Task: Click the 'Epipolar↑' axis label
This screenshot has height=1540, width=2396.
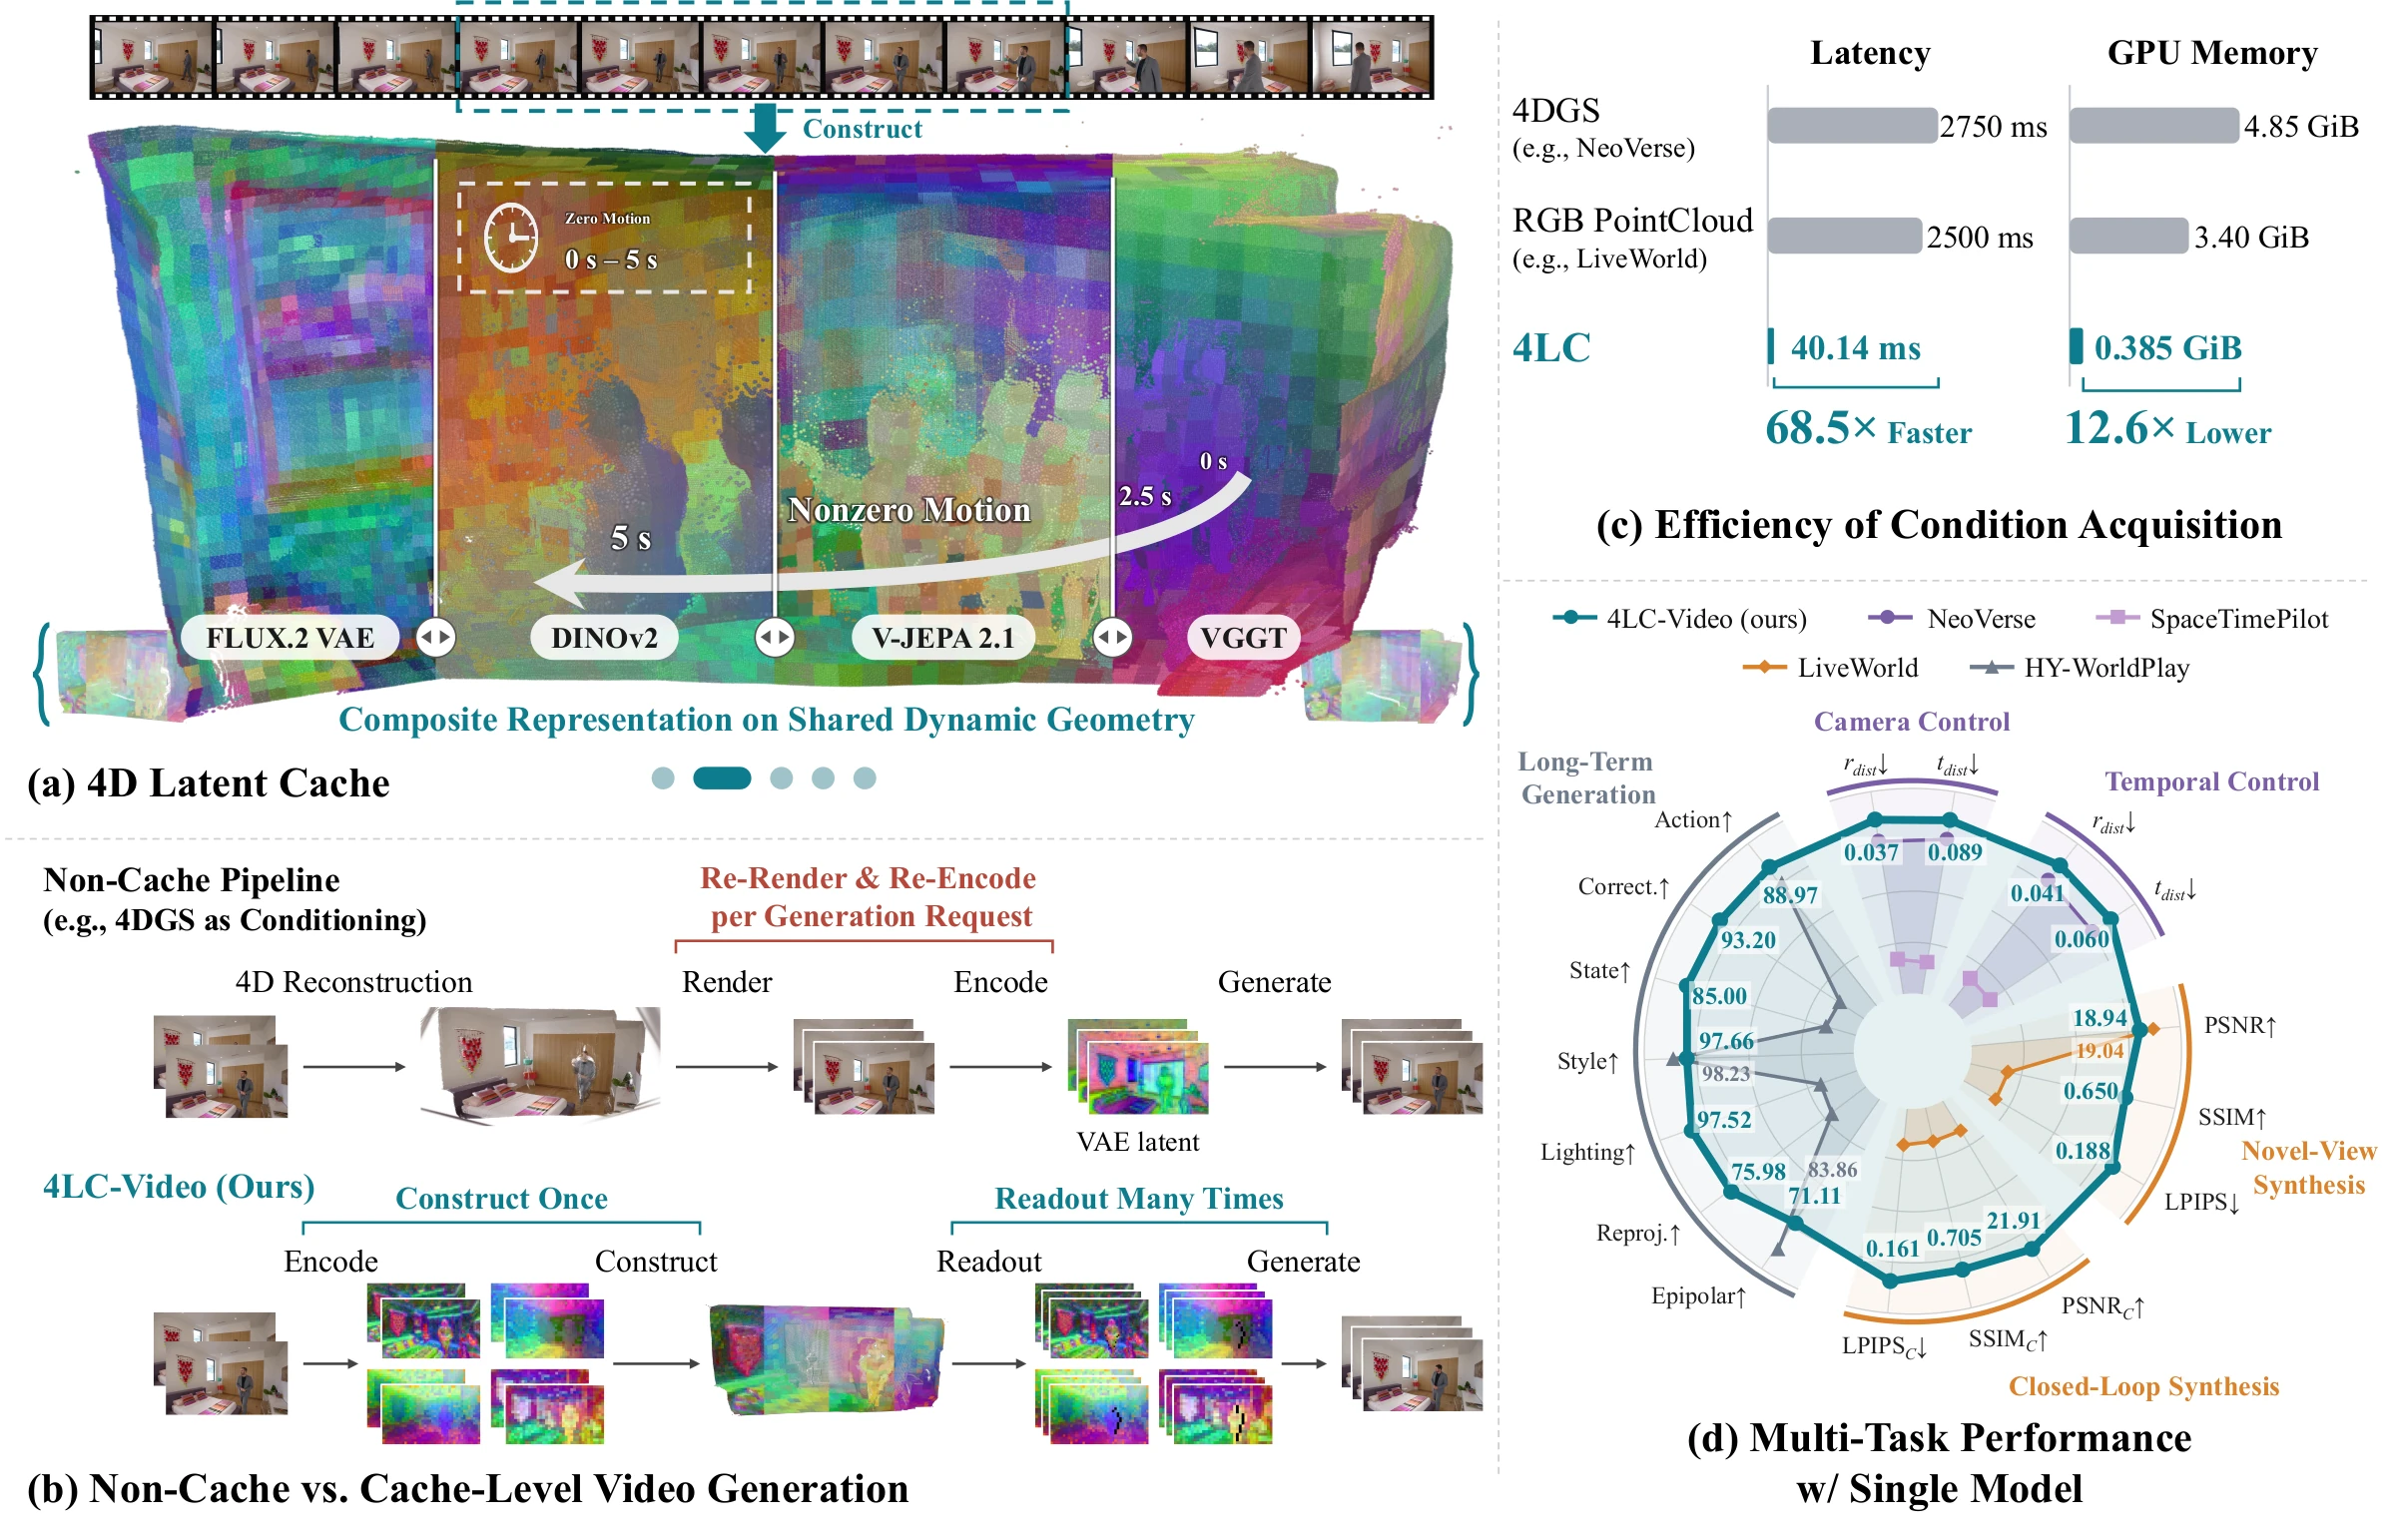Action: click(x=1698, y=1296)
